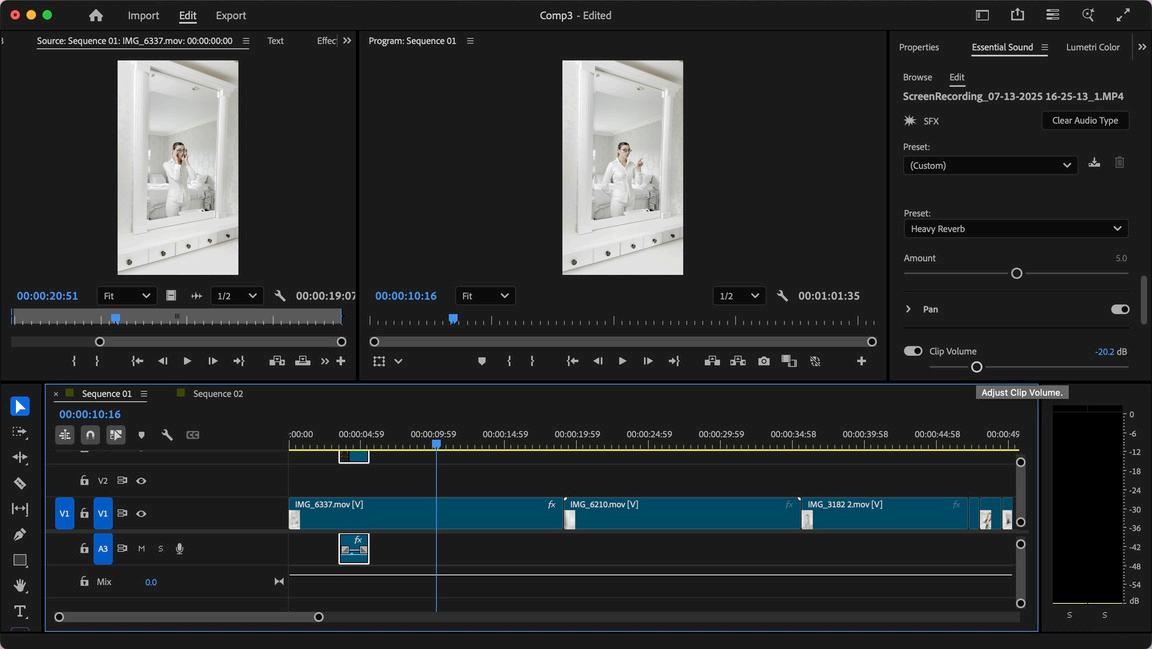Open Program monitor Fit zoom dropdown
Screen dimensions: 1152x649
click(485, 296)
